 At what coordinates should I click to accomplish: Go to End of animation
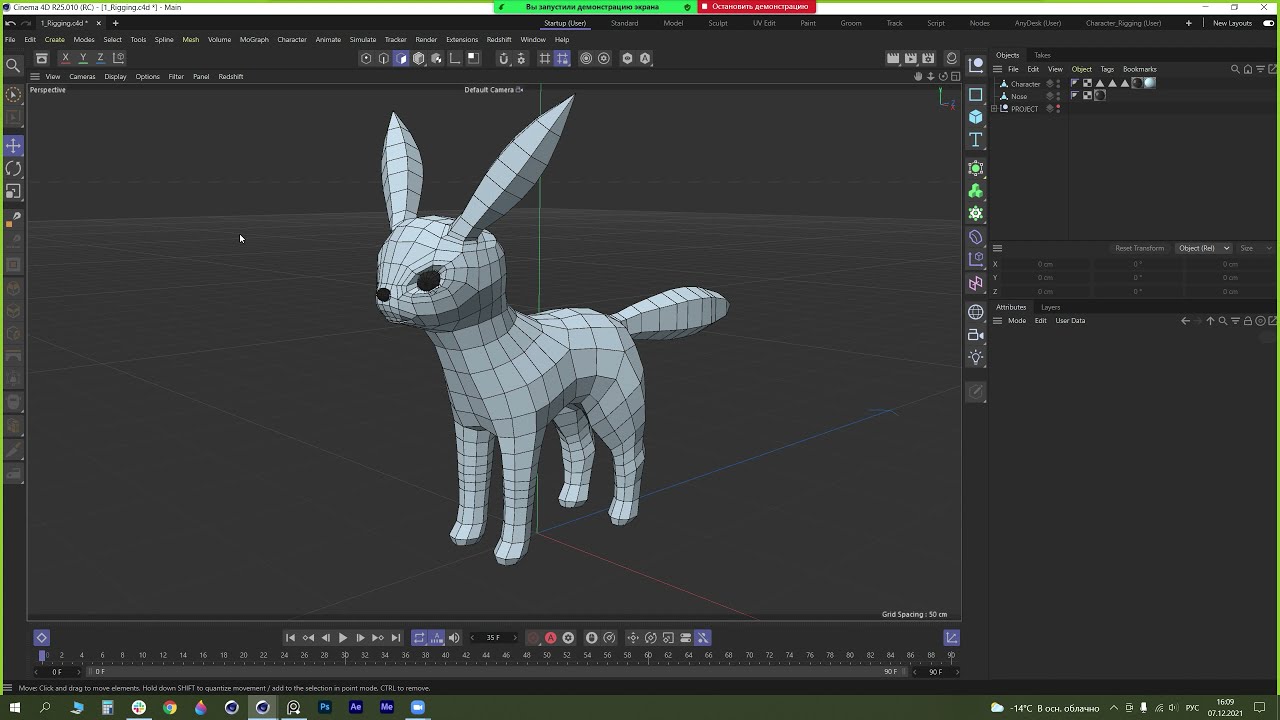(396, 638)
